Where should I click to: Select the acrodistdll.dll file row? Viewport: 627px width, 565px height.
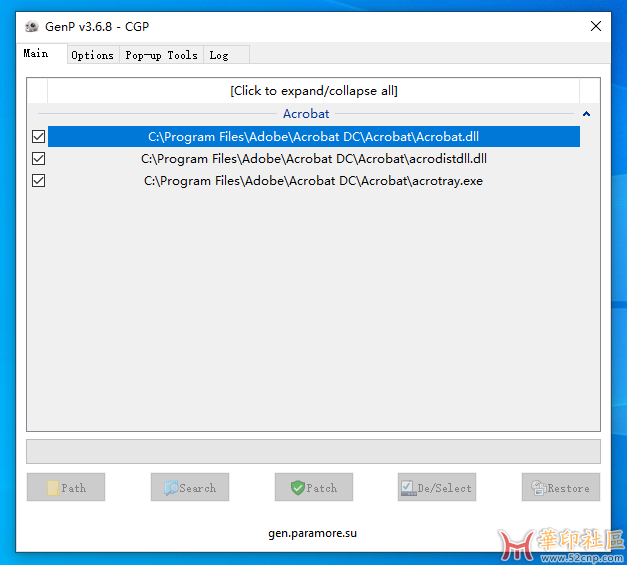[313, 159]
